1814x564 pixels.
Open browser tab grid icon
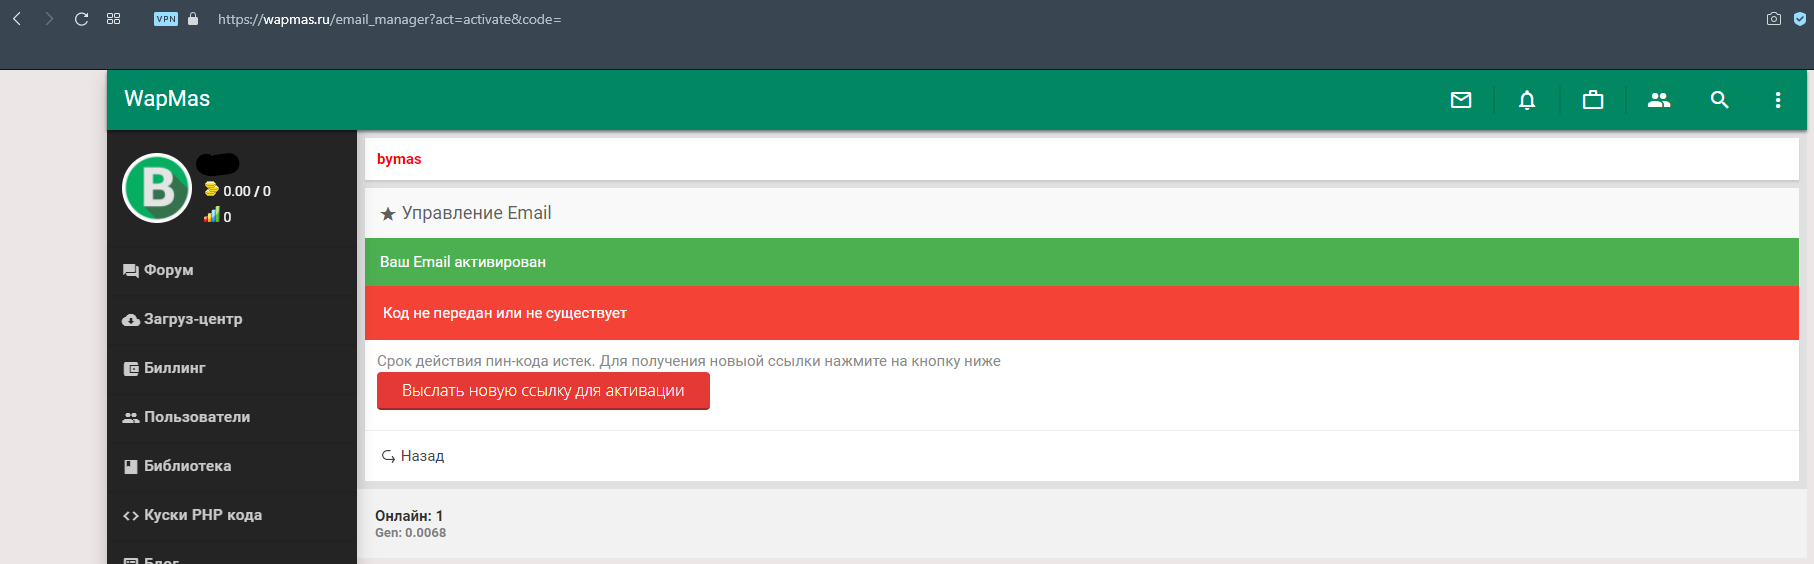113,19
